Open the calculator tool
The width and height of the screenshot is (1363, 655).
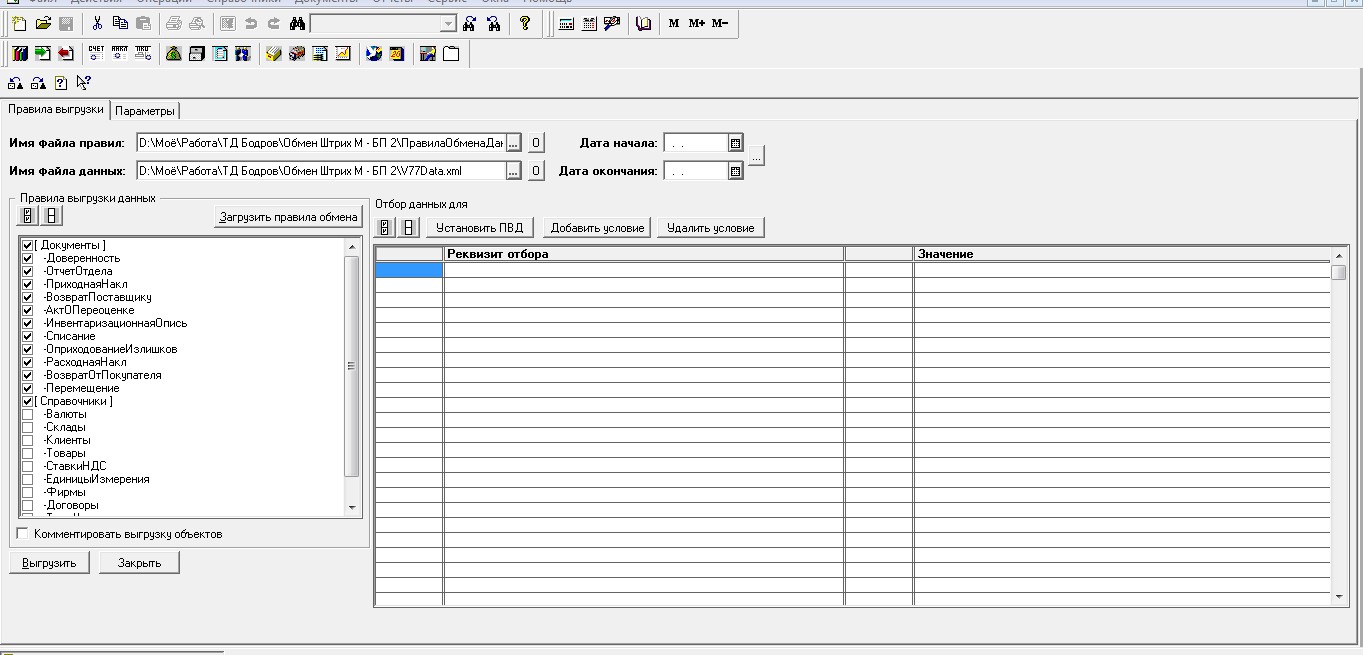click(x=566, y=23)
